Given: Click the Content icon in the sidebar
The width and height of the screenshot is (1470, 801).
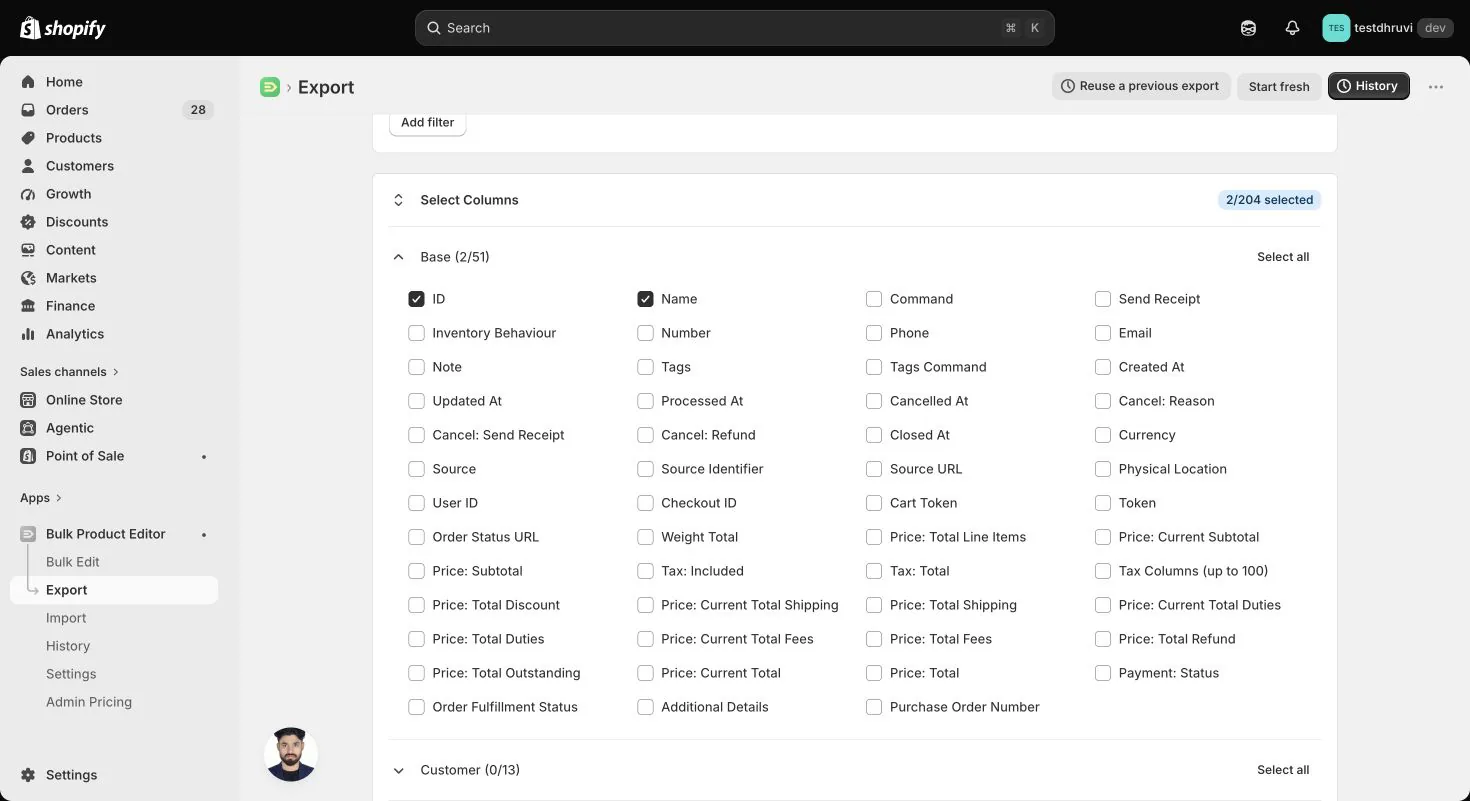Looking at the screenshot, I should (28, 250).
